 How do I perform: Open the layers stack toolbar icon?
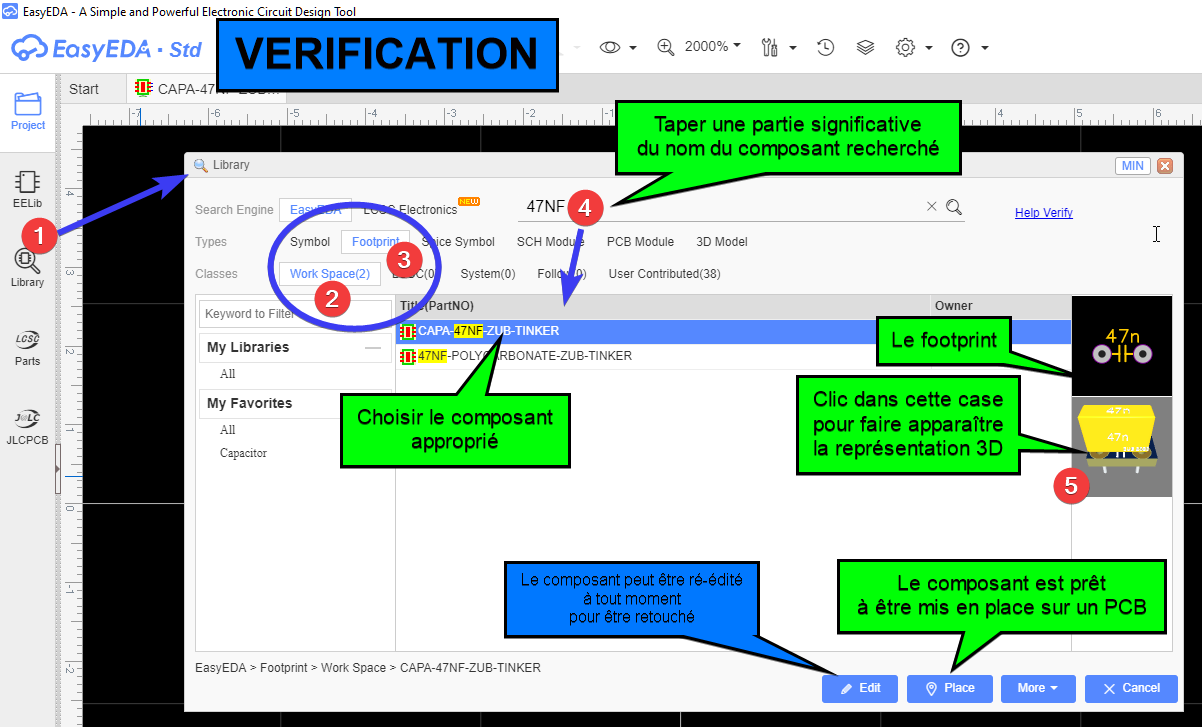866,47
